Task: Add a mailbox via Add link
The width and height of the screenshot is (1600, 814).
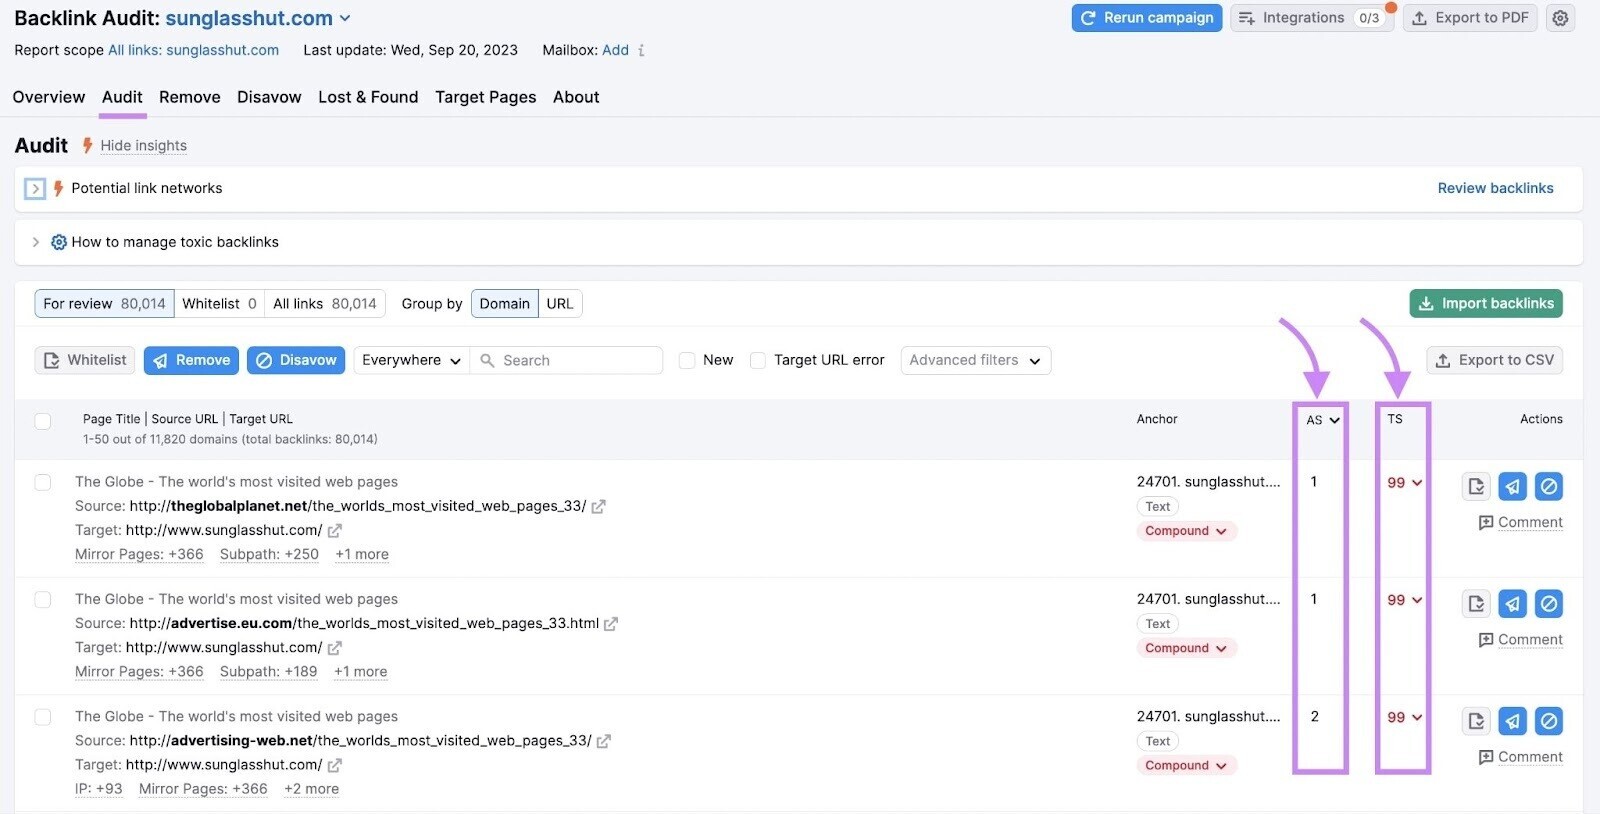Action: pos(615,50)
